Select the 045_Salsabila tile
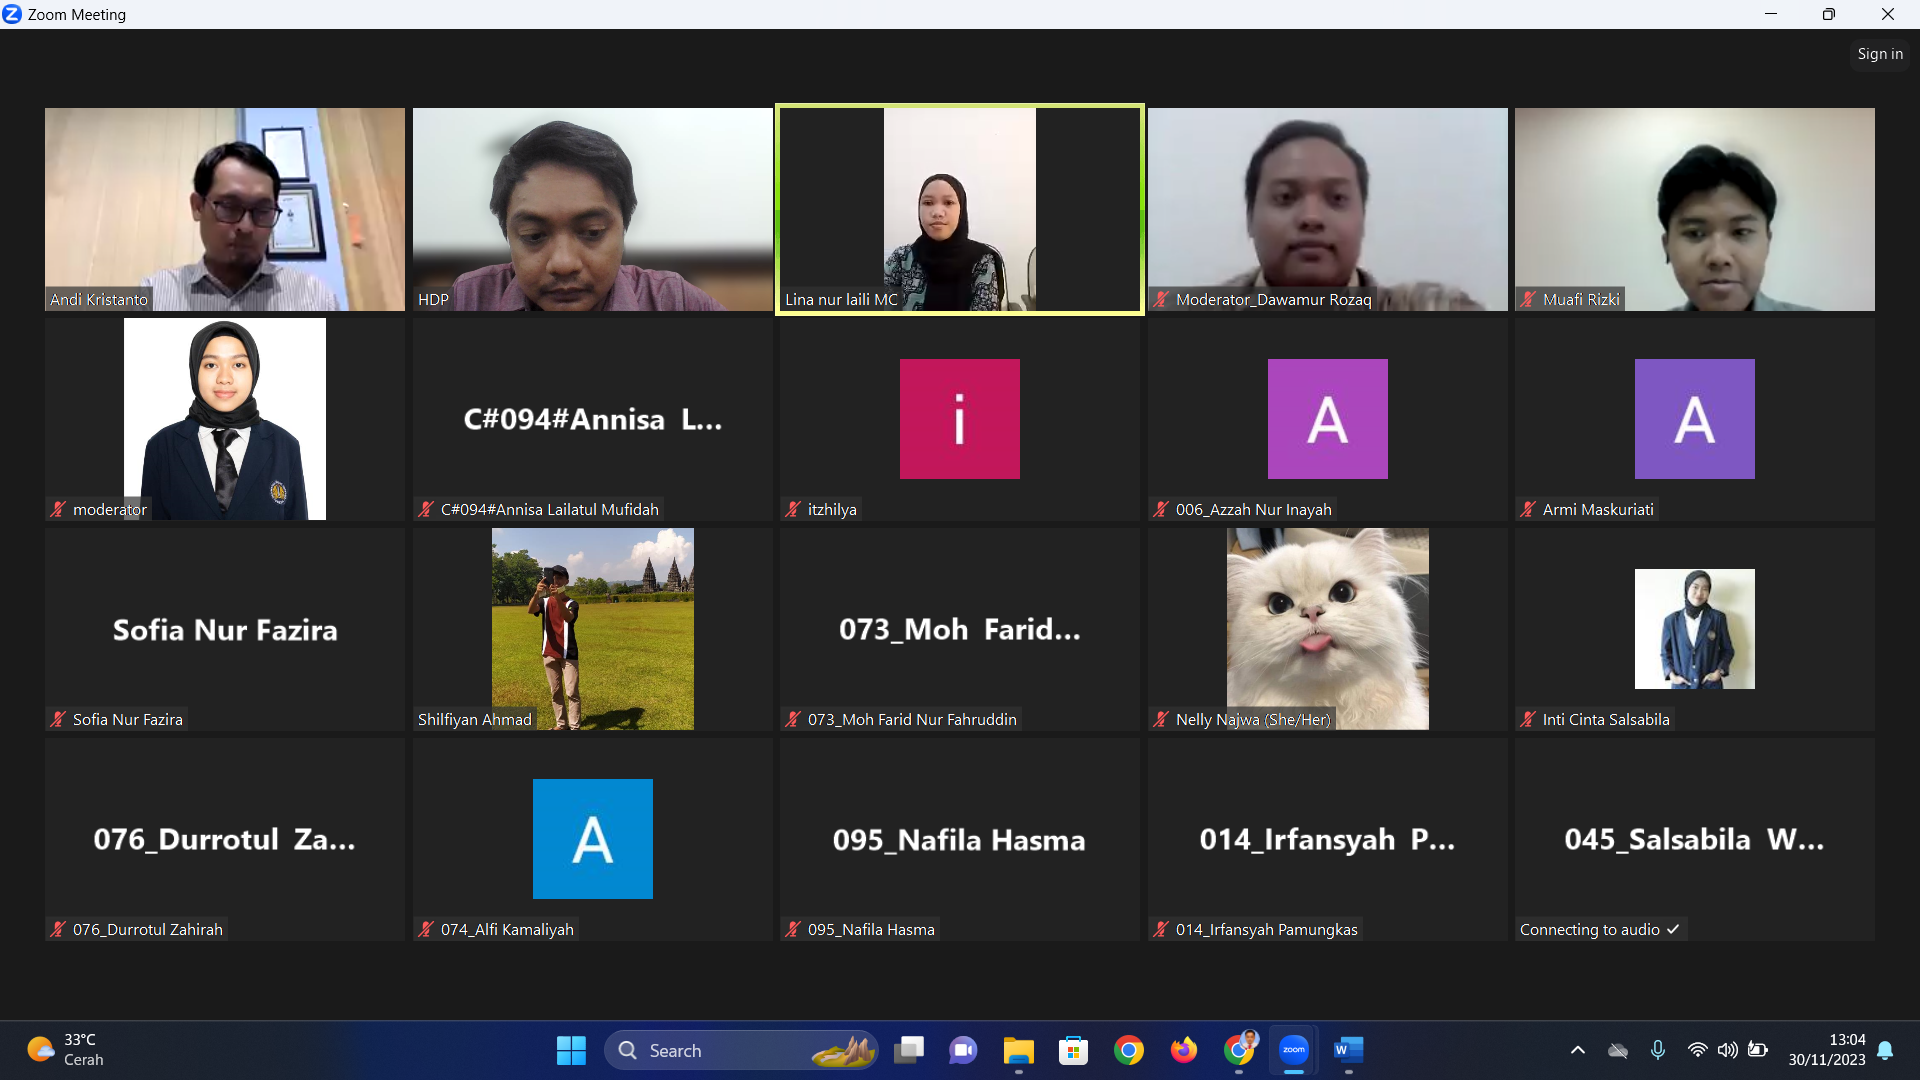 click(x=1695, y=839)
